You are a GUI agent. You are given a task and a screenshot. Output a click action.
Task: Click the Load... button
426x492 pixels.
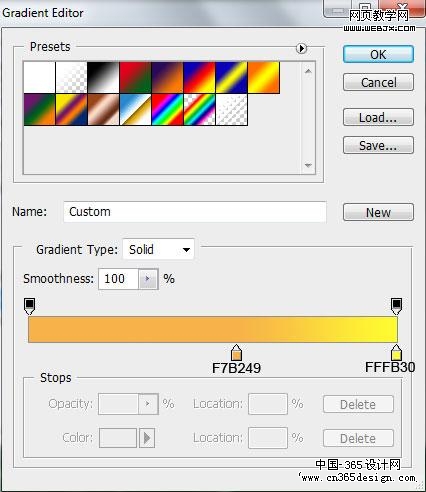(378, 117)
